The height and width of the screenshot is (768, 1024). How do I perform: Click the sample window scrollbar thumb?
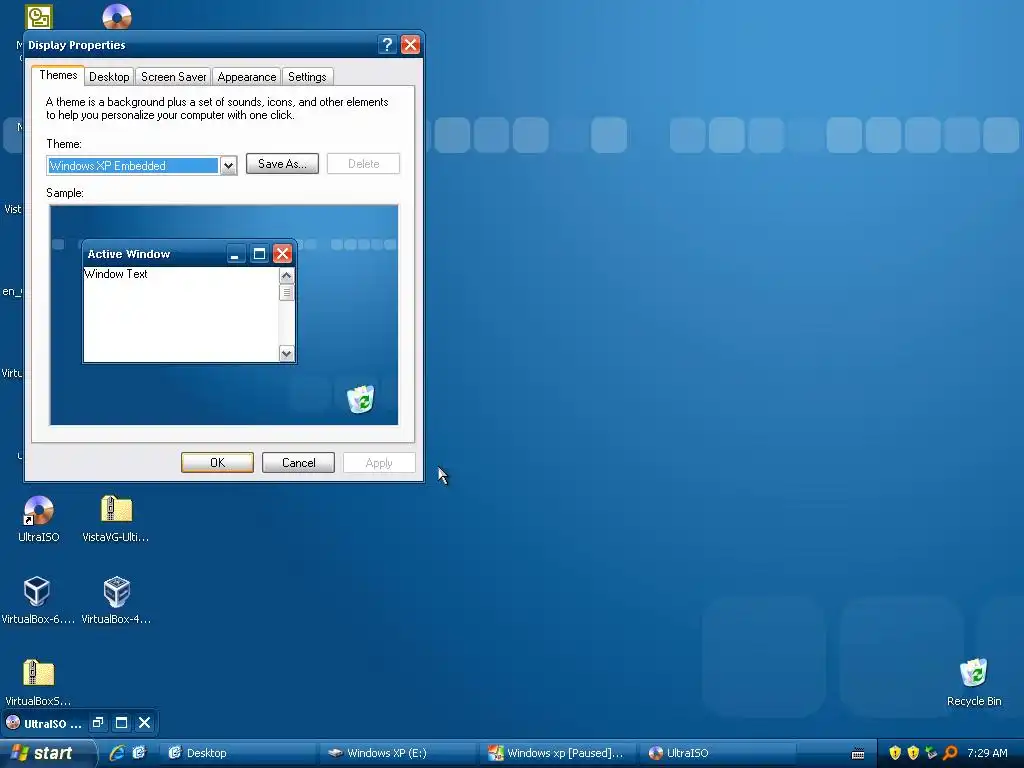click(x=286, y=293)
